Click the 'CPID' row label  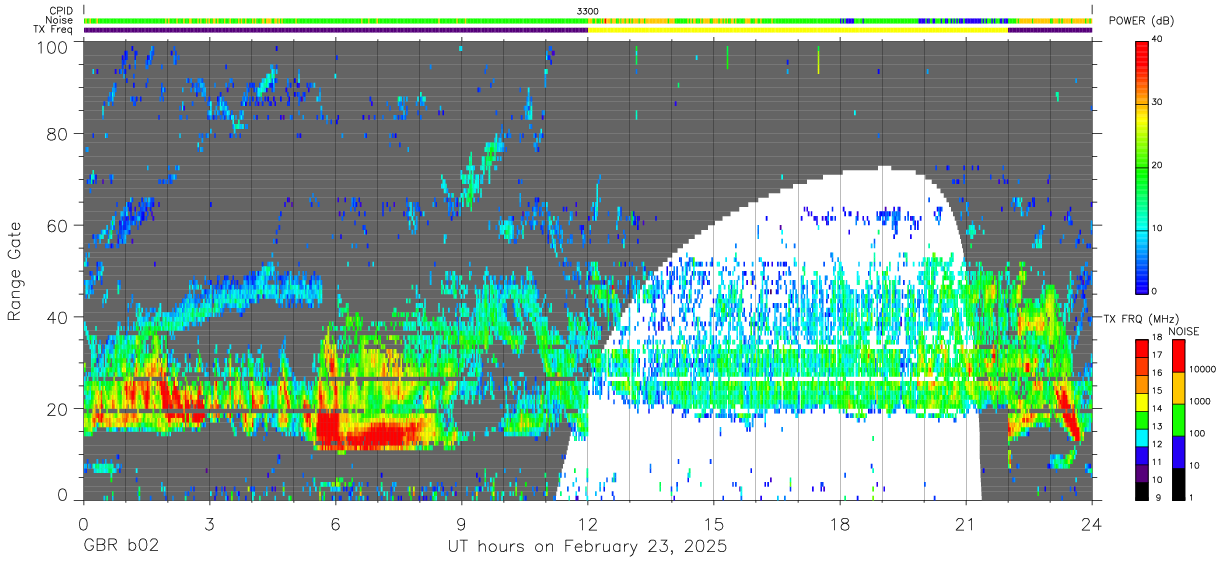62,10
